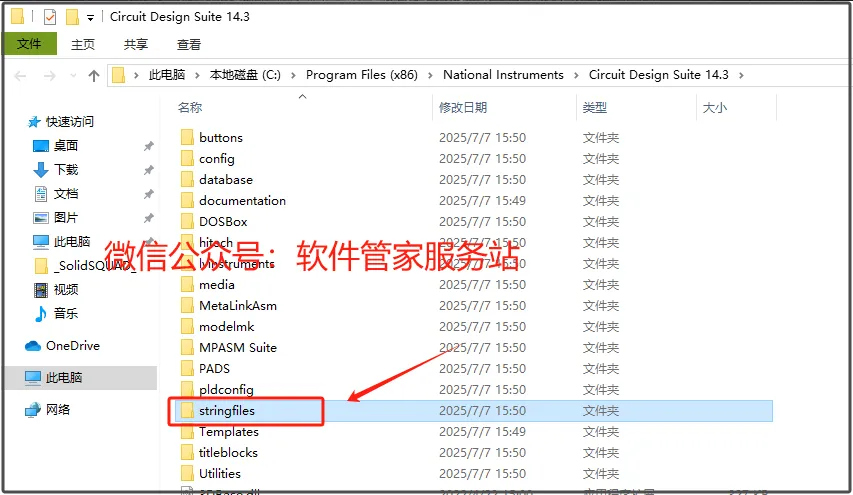The height and width of the screenshot is (495, 853).
Task: Select the media folder icon
Action: (187, 284)
